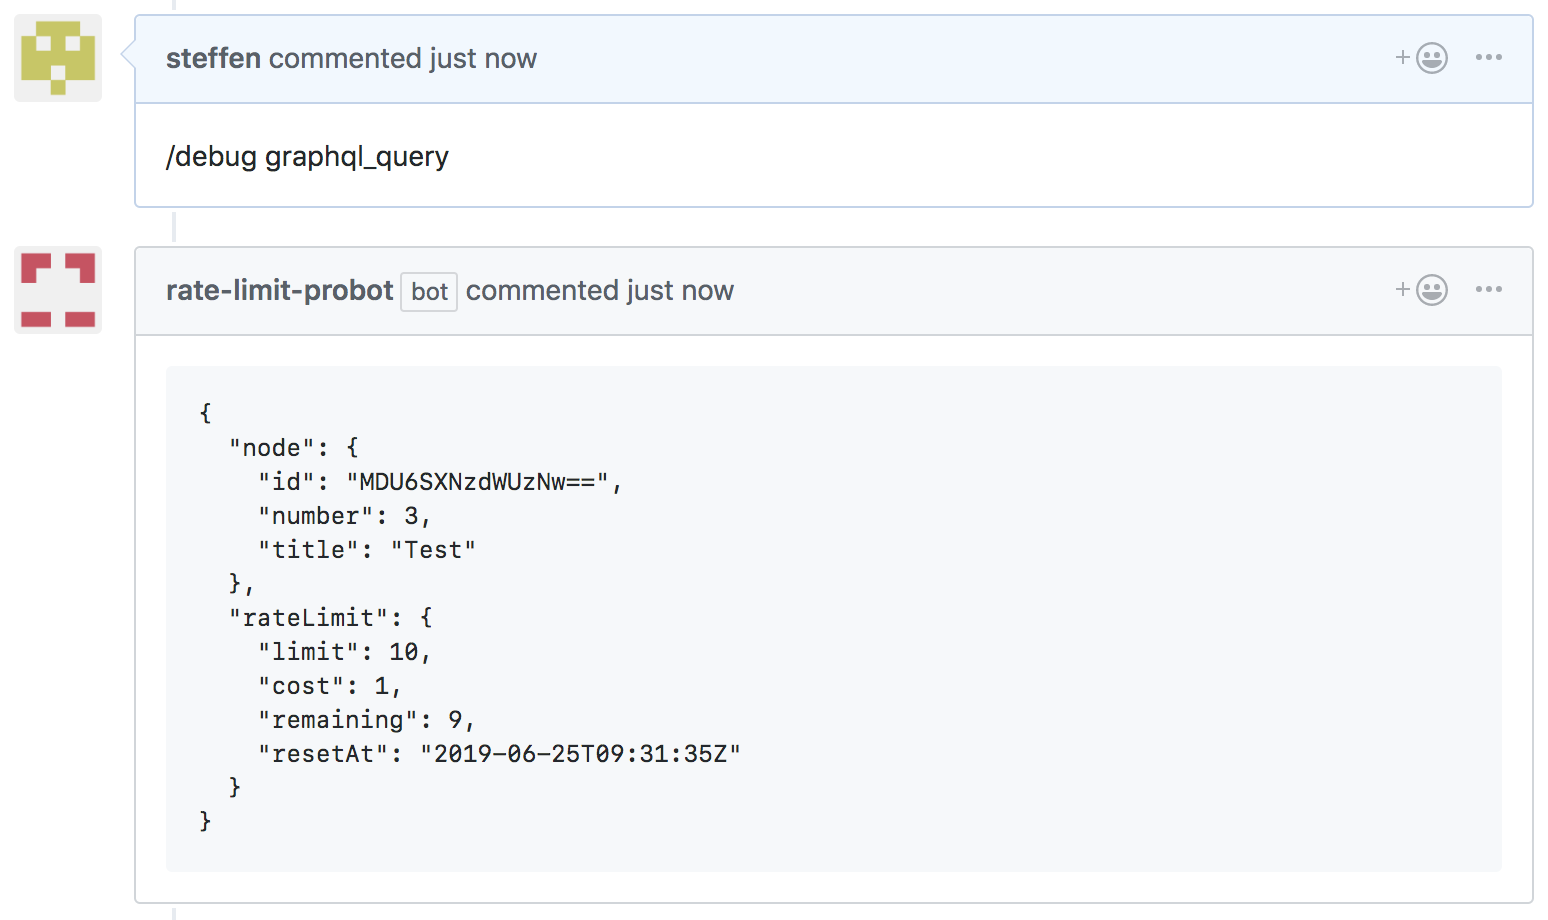Screen dimensions: 1548x920
Task: Click the "rateLimit": { line
Action: point(331,618)
